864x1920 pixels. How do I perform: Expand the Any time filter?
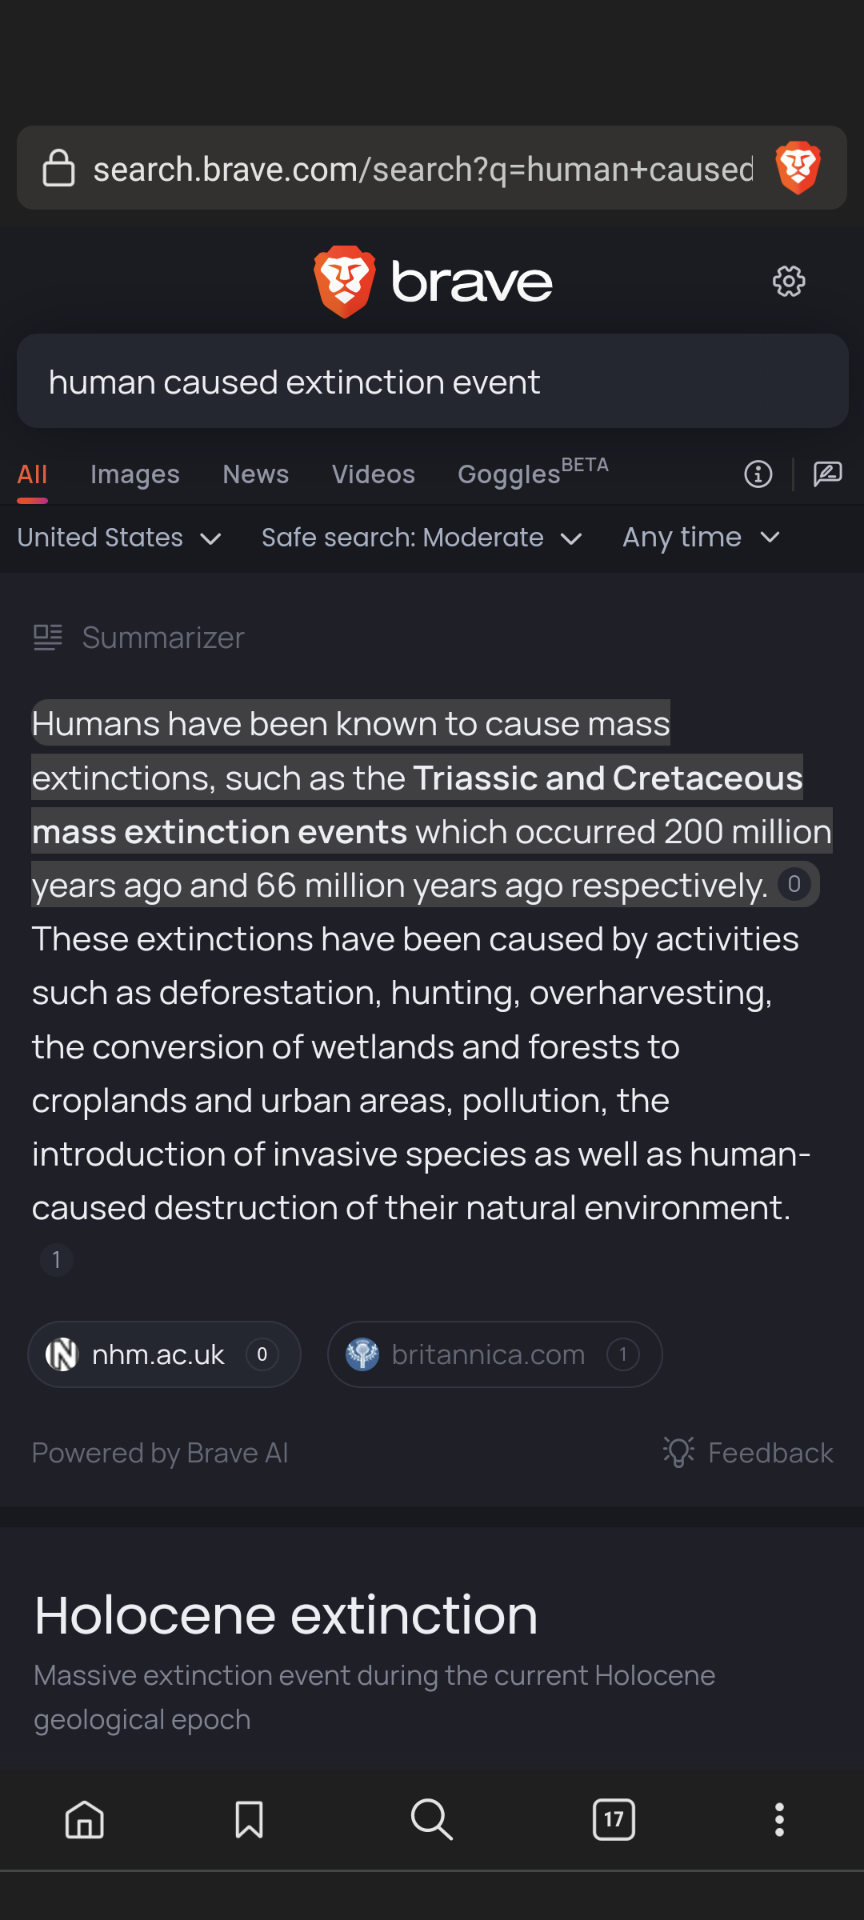point(700,538)
